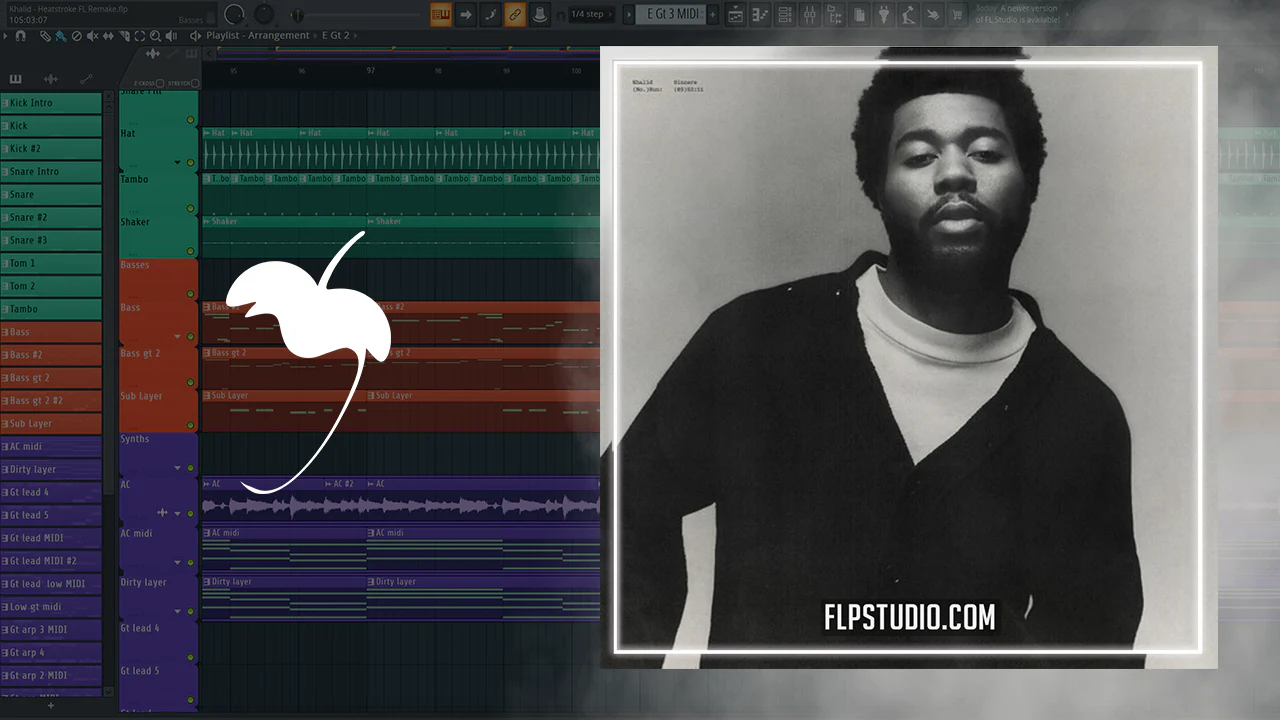1280x720 pixels.
Task: Select the Draw pencil tool in Playlist toolbar
Action: point(45,36)
